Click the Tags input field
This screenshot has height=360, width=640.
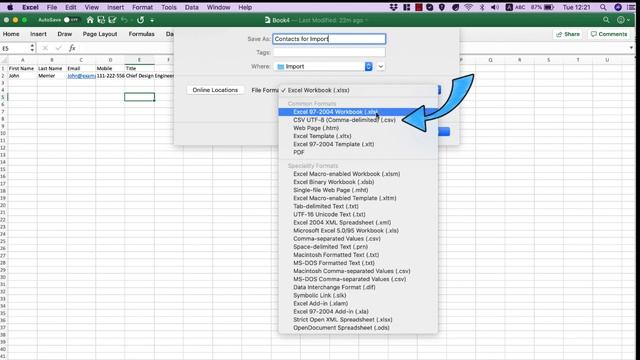tap(329, 52)
